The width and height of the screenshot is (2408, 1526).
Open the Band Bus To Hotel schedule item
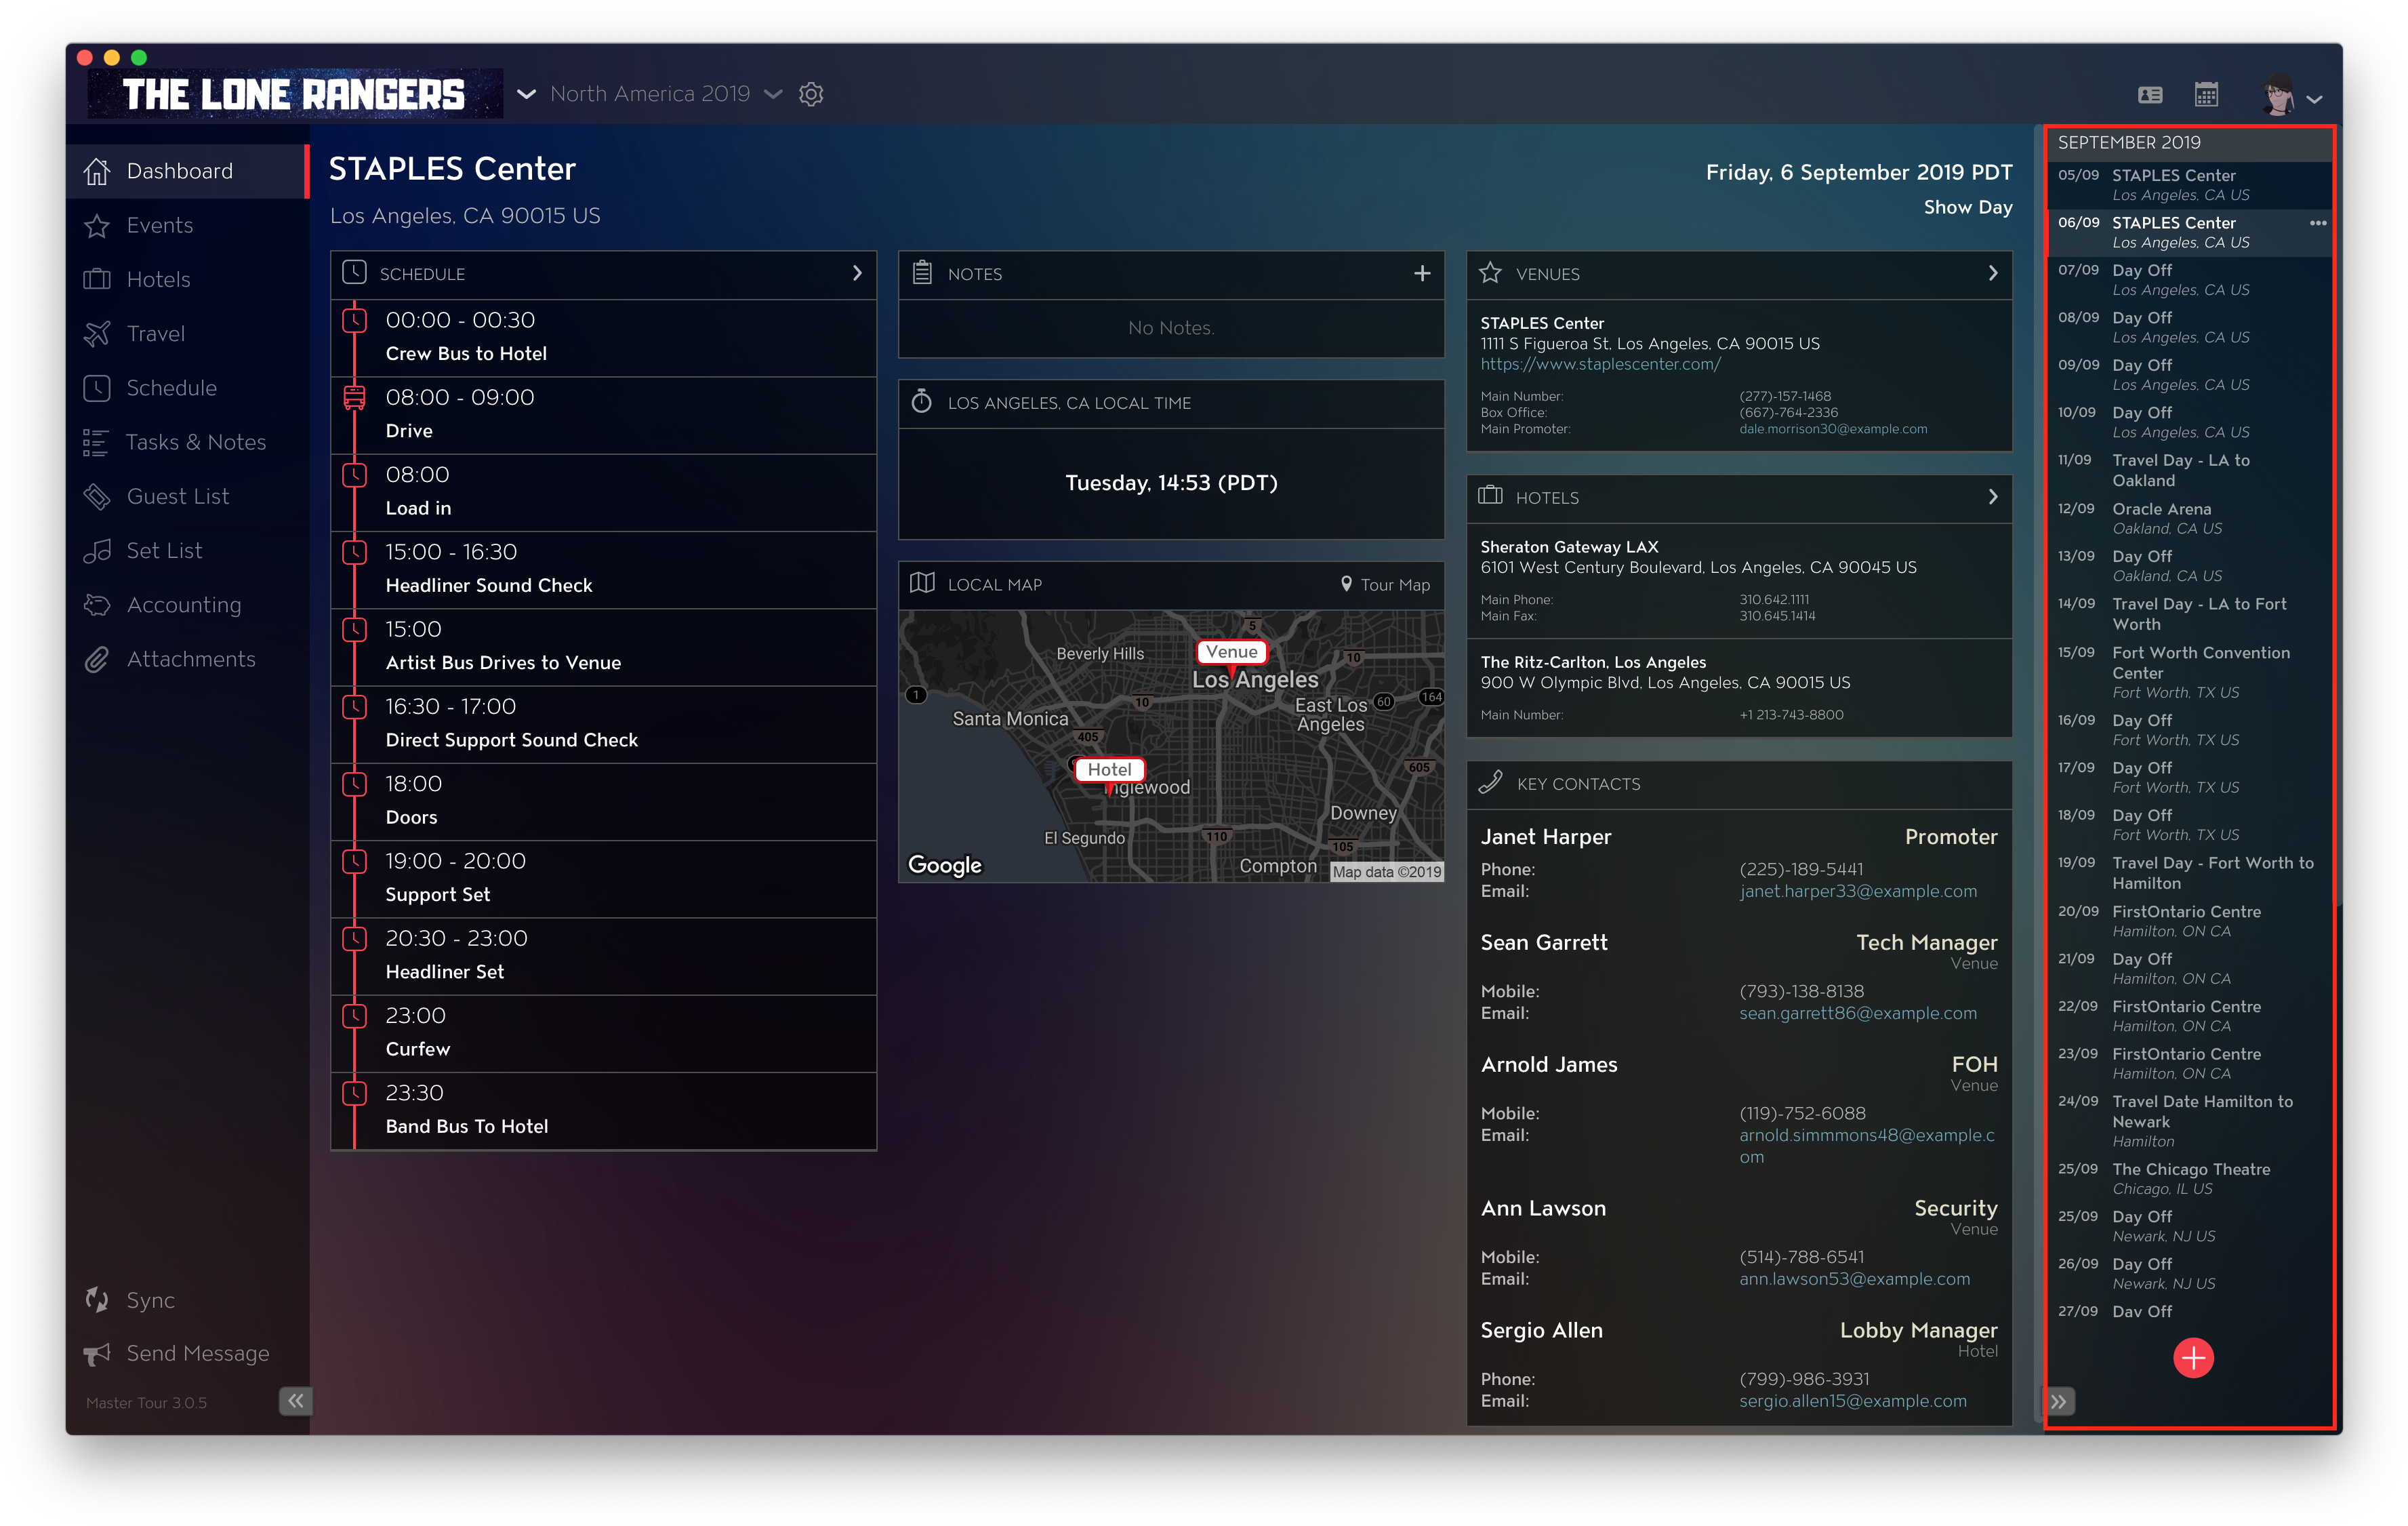[604, 1110]
